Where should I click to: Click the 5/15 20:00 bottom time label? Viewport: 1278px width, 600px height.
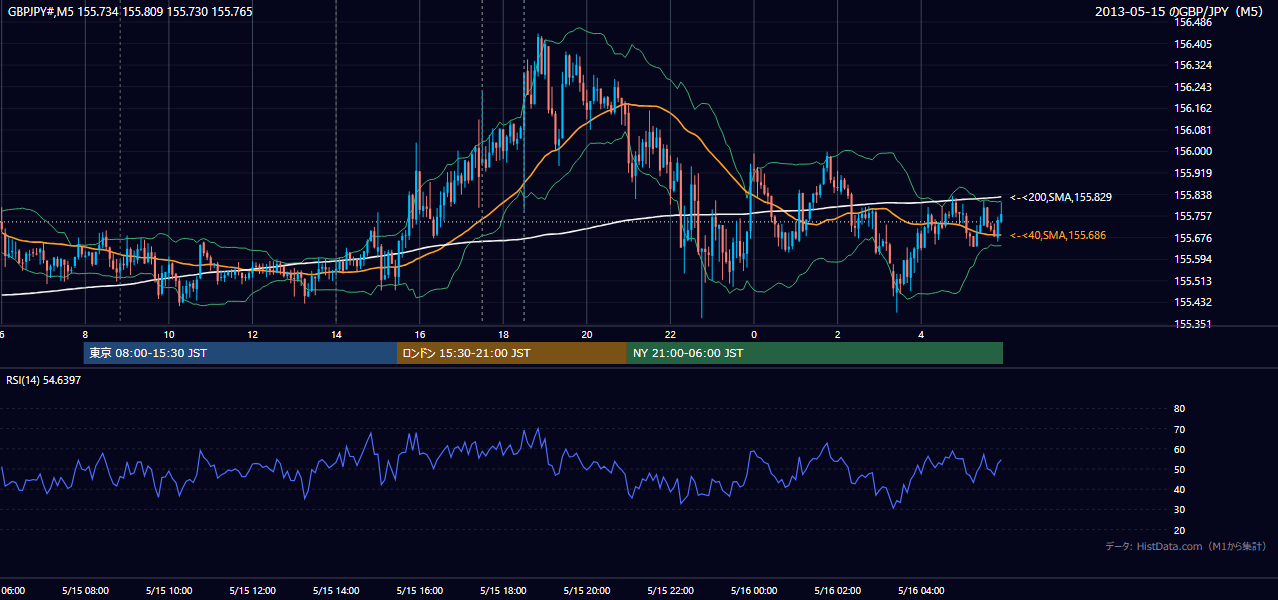(x=586, y=591)
